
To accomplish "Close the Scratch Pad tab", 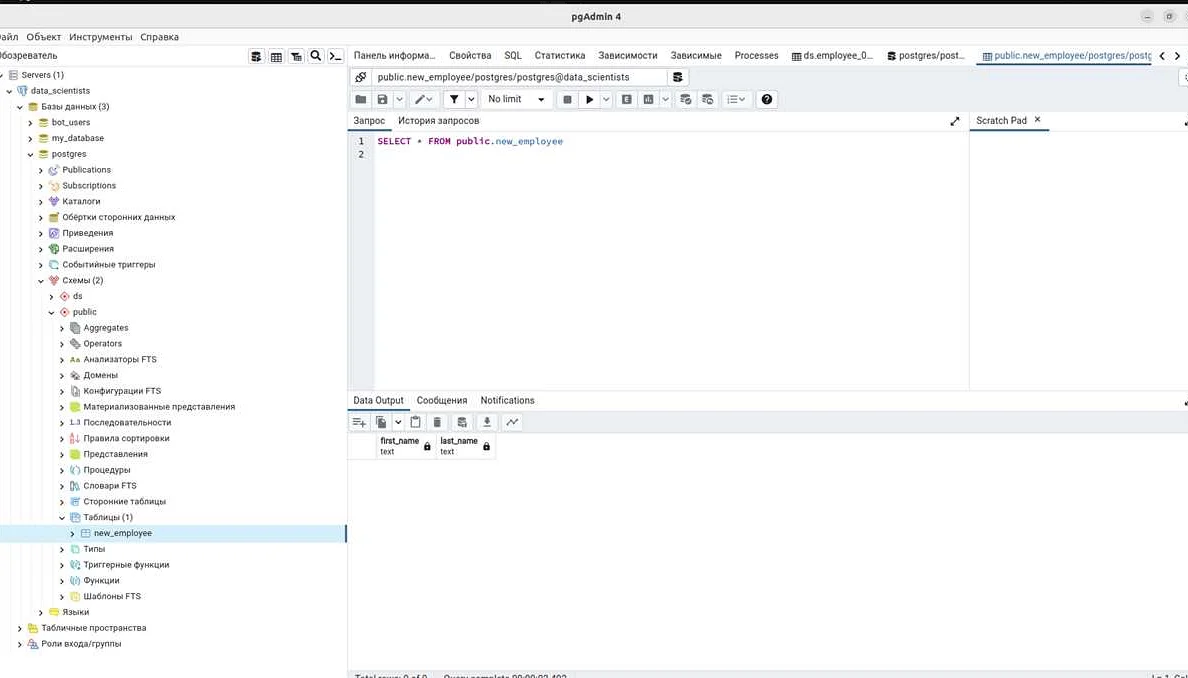I will click(1037, 120).
